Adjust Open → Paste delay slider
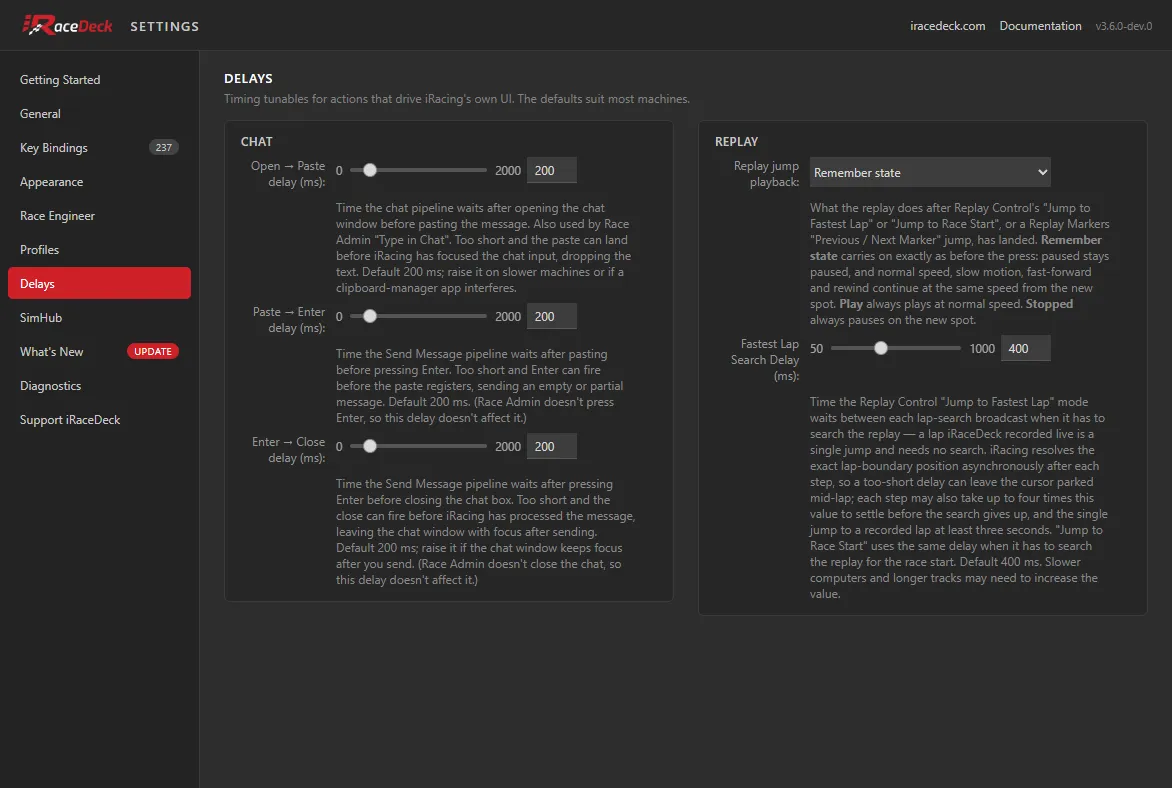Screen dimensions: 1172x788 (x=418, y=170)
